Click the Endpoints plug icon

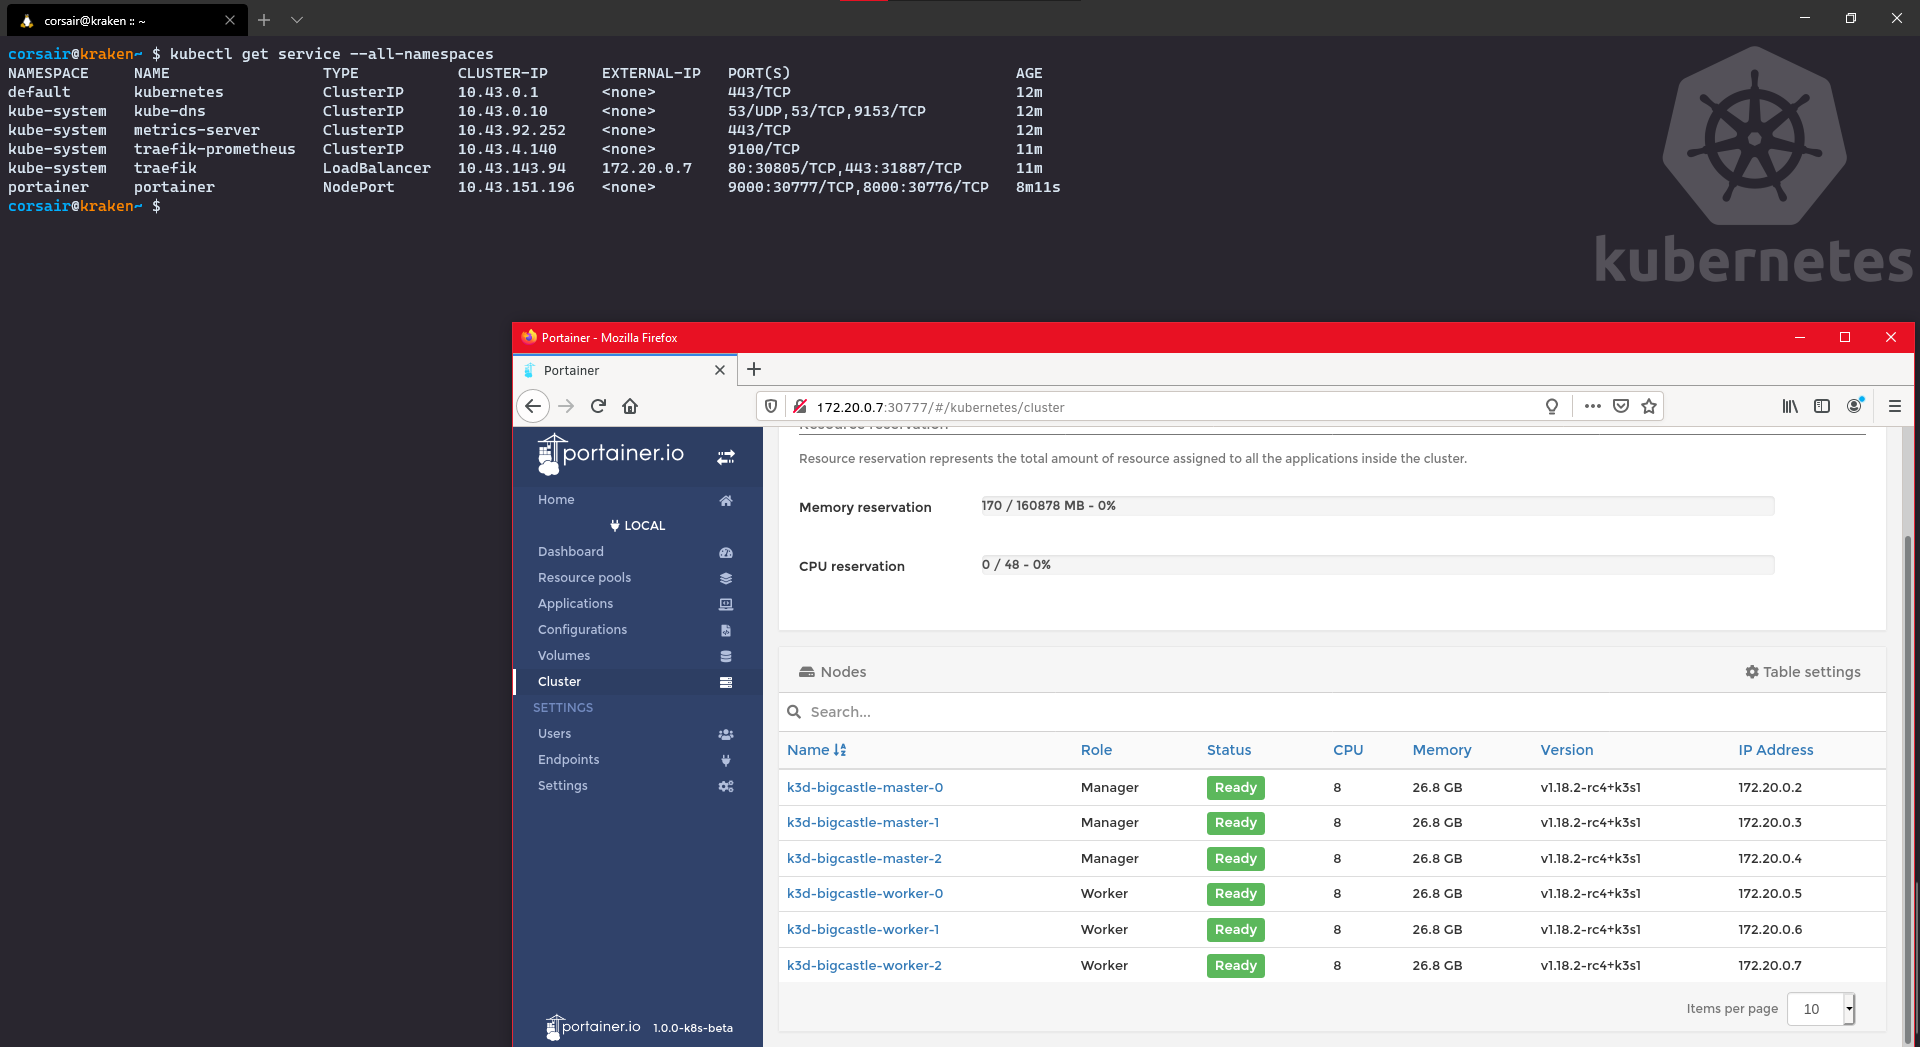coord(726,760)
